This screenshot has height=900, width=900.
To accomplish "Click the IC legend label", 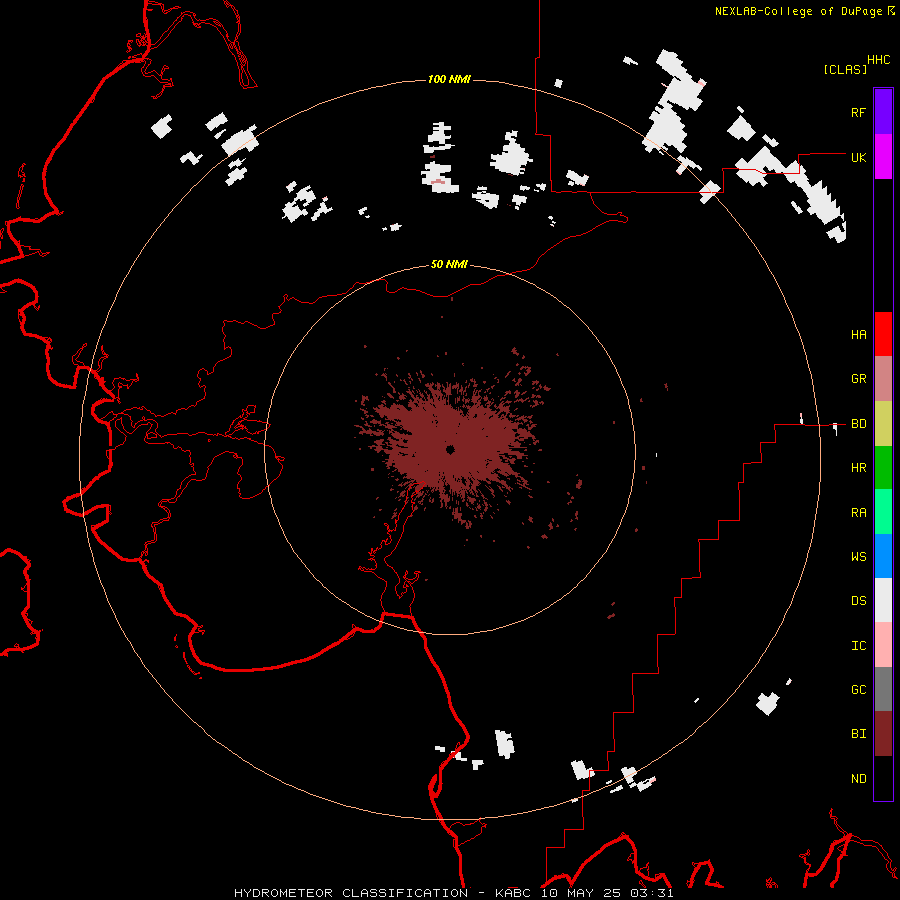I will [x=858, y=646].
